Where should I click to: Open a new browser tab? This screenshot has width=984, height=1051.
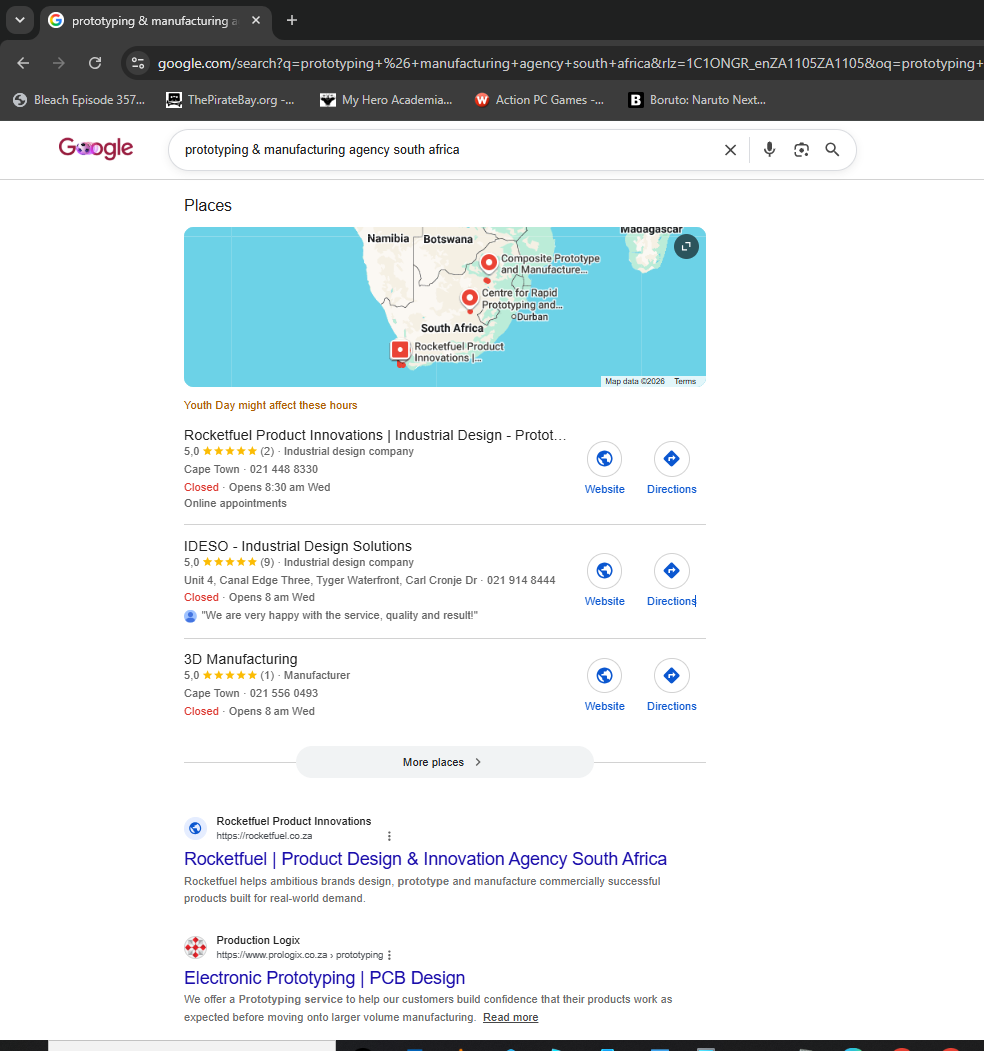pos(292,20)
